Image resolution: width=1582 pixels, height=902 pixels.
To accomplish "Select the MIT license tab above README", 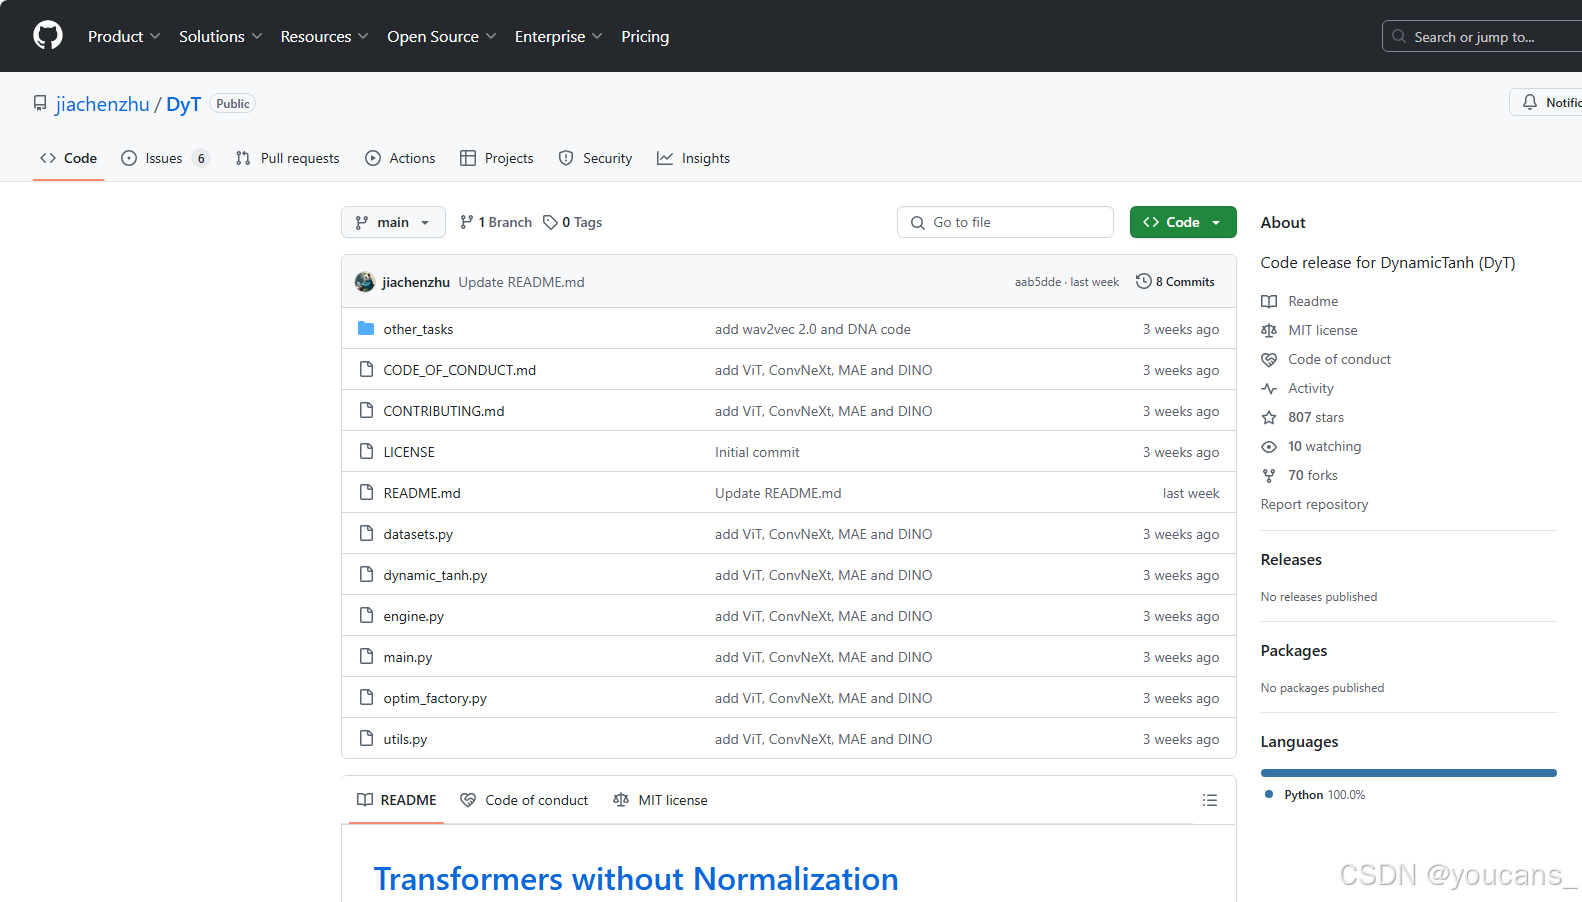I will click(660, 800).
